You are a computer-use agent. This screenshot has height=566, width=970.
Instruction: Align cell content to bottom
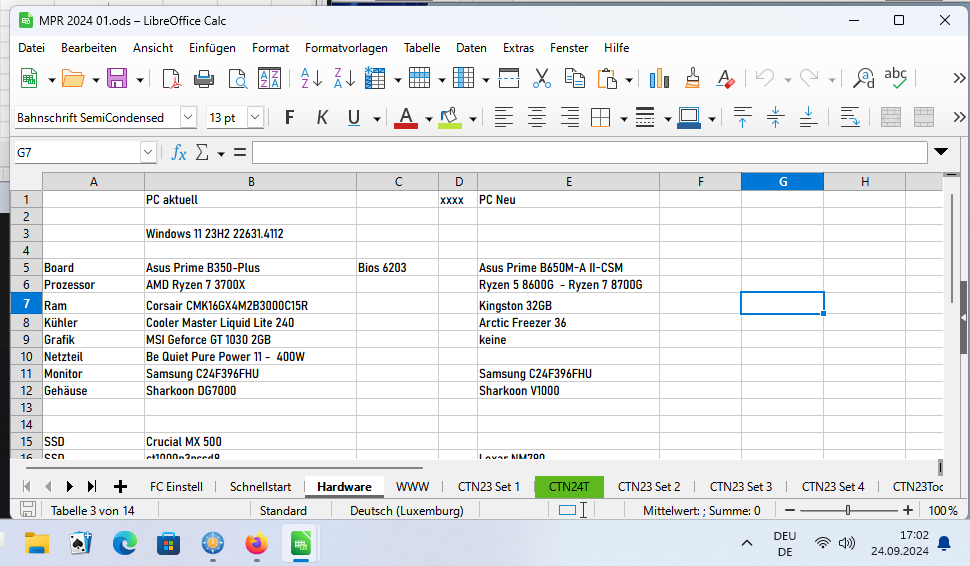pos(808,117)
